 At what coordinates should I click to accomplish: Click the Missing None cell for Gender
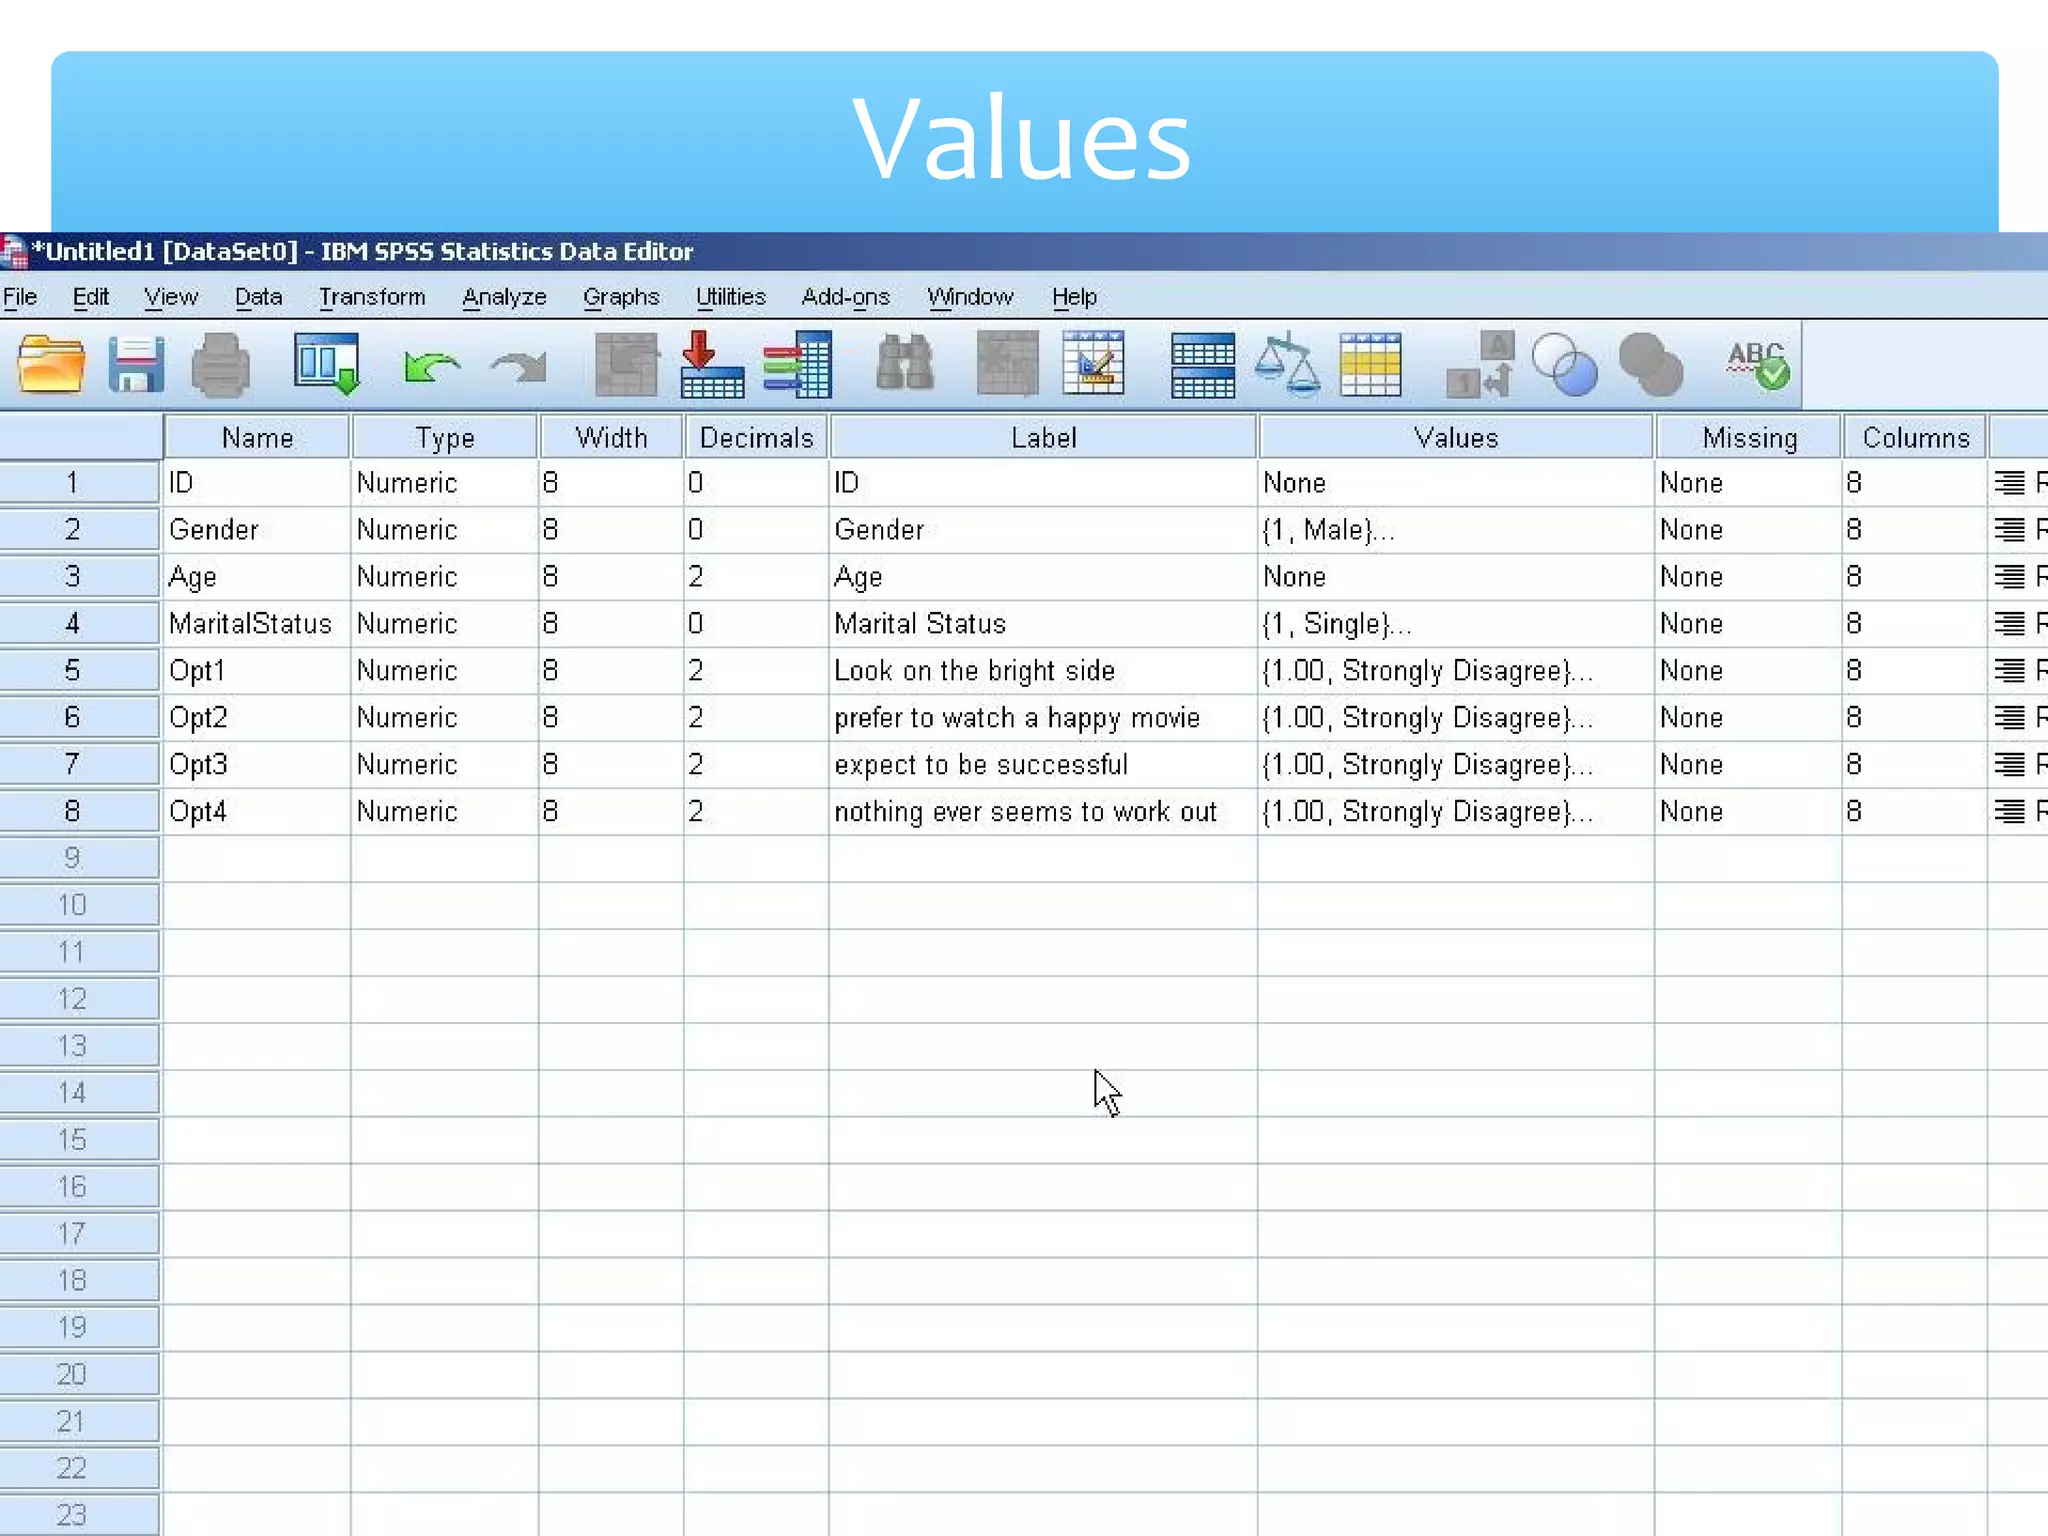pos(1749,530)
